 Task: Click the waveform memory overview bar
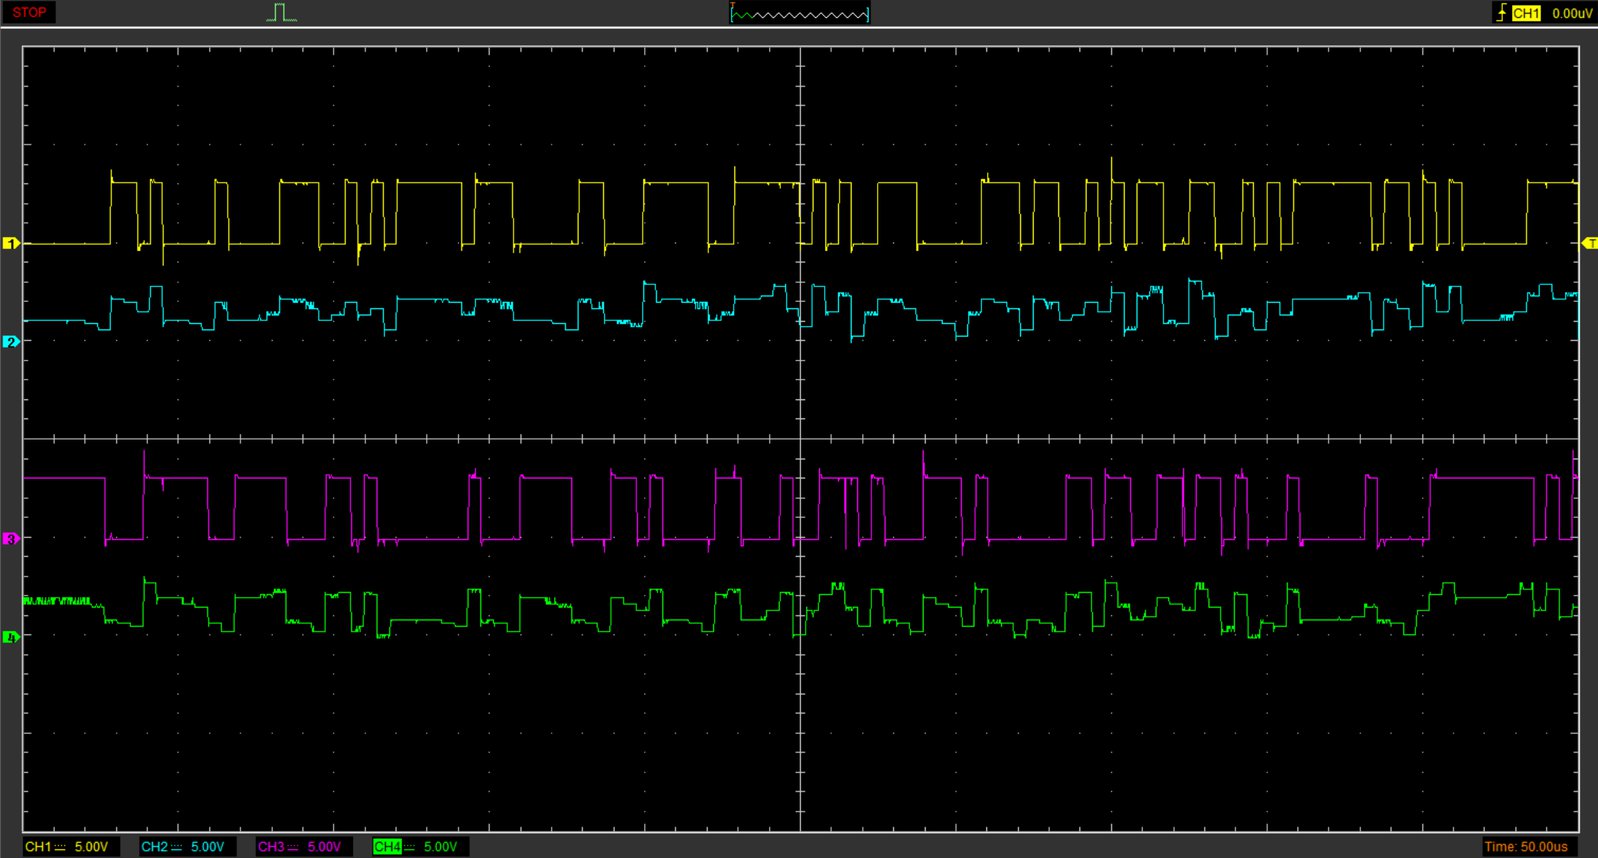(800, 13)
